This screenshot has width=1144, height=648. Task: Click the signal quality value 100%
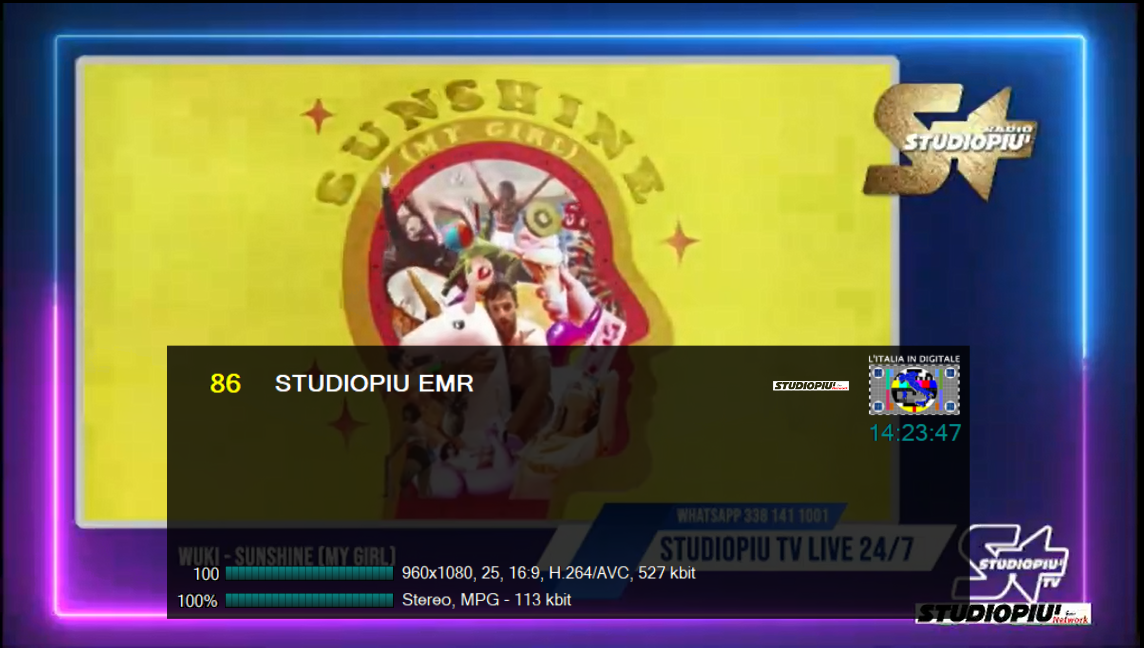point(197,601)
